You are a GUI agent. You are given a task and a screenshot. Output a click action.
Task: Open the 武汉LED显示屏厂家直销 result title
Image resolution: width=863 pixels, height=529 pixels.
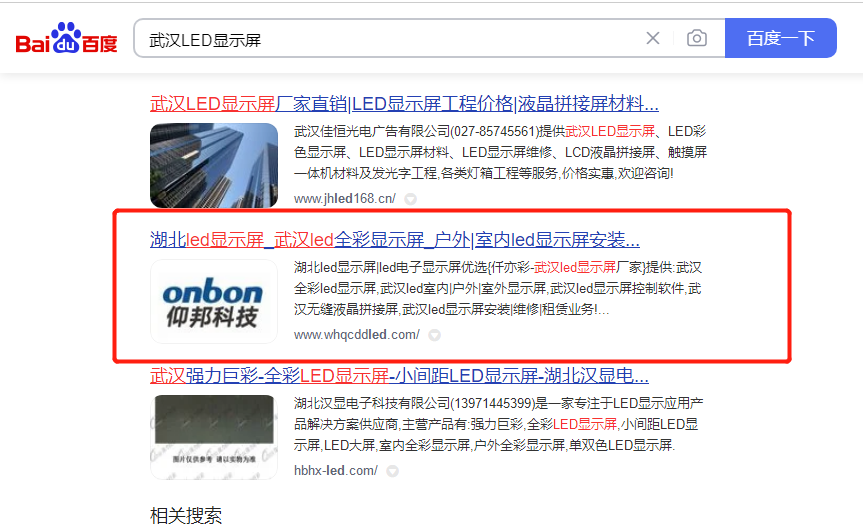[404, 103]
